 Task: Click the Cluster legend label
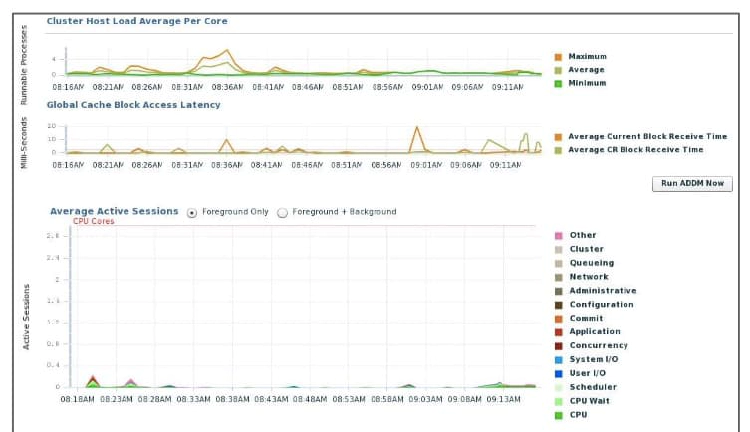(x=586, y=249)
